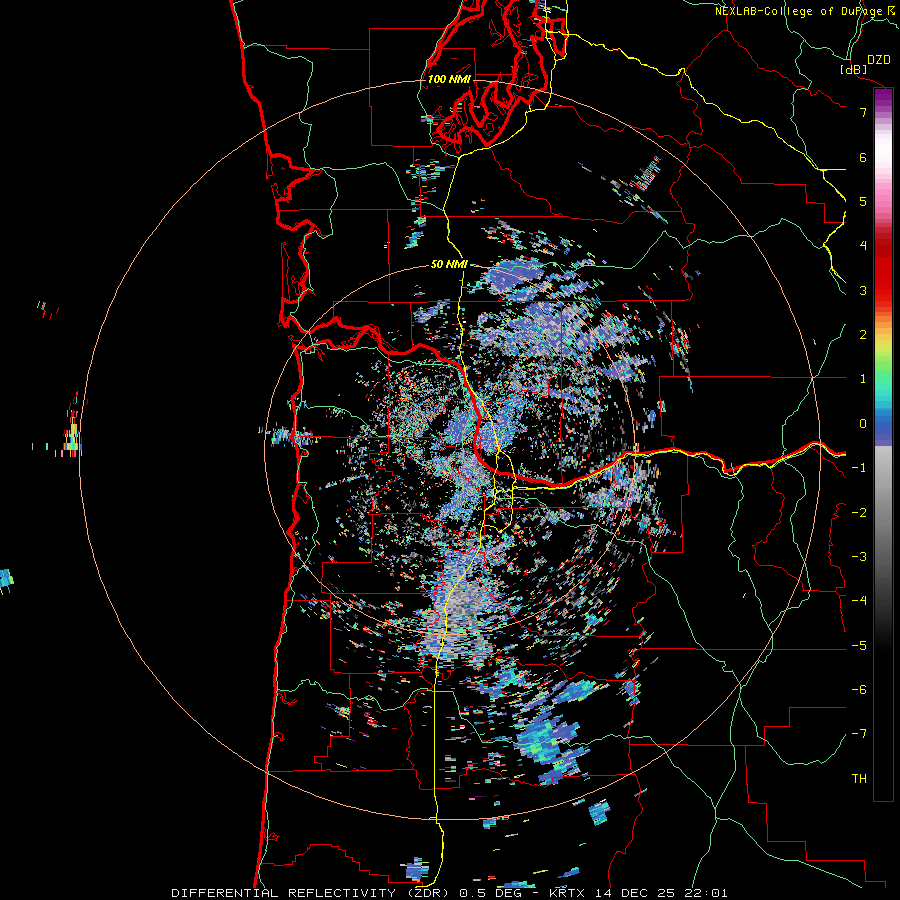
Task: Click the KRTX 14 DEC 25 22:01 timestamp
Action: [638, 893]
